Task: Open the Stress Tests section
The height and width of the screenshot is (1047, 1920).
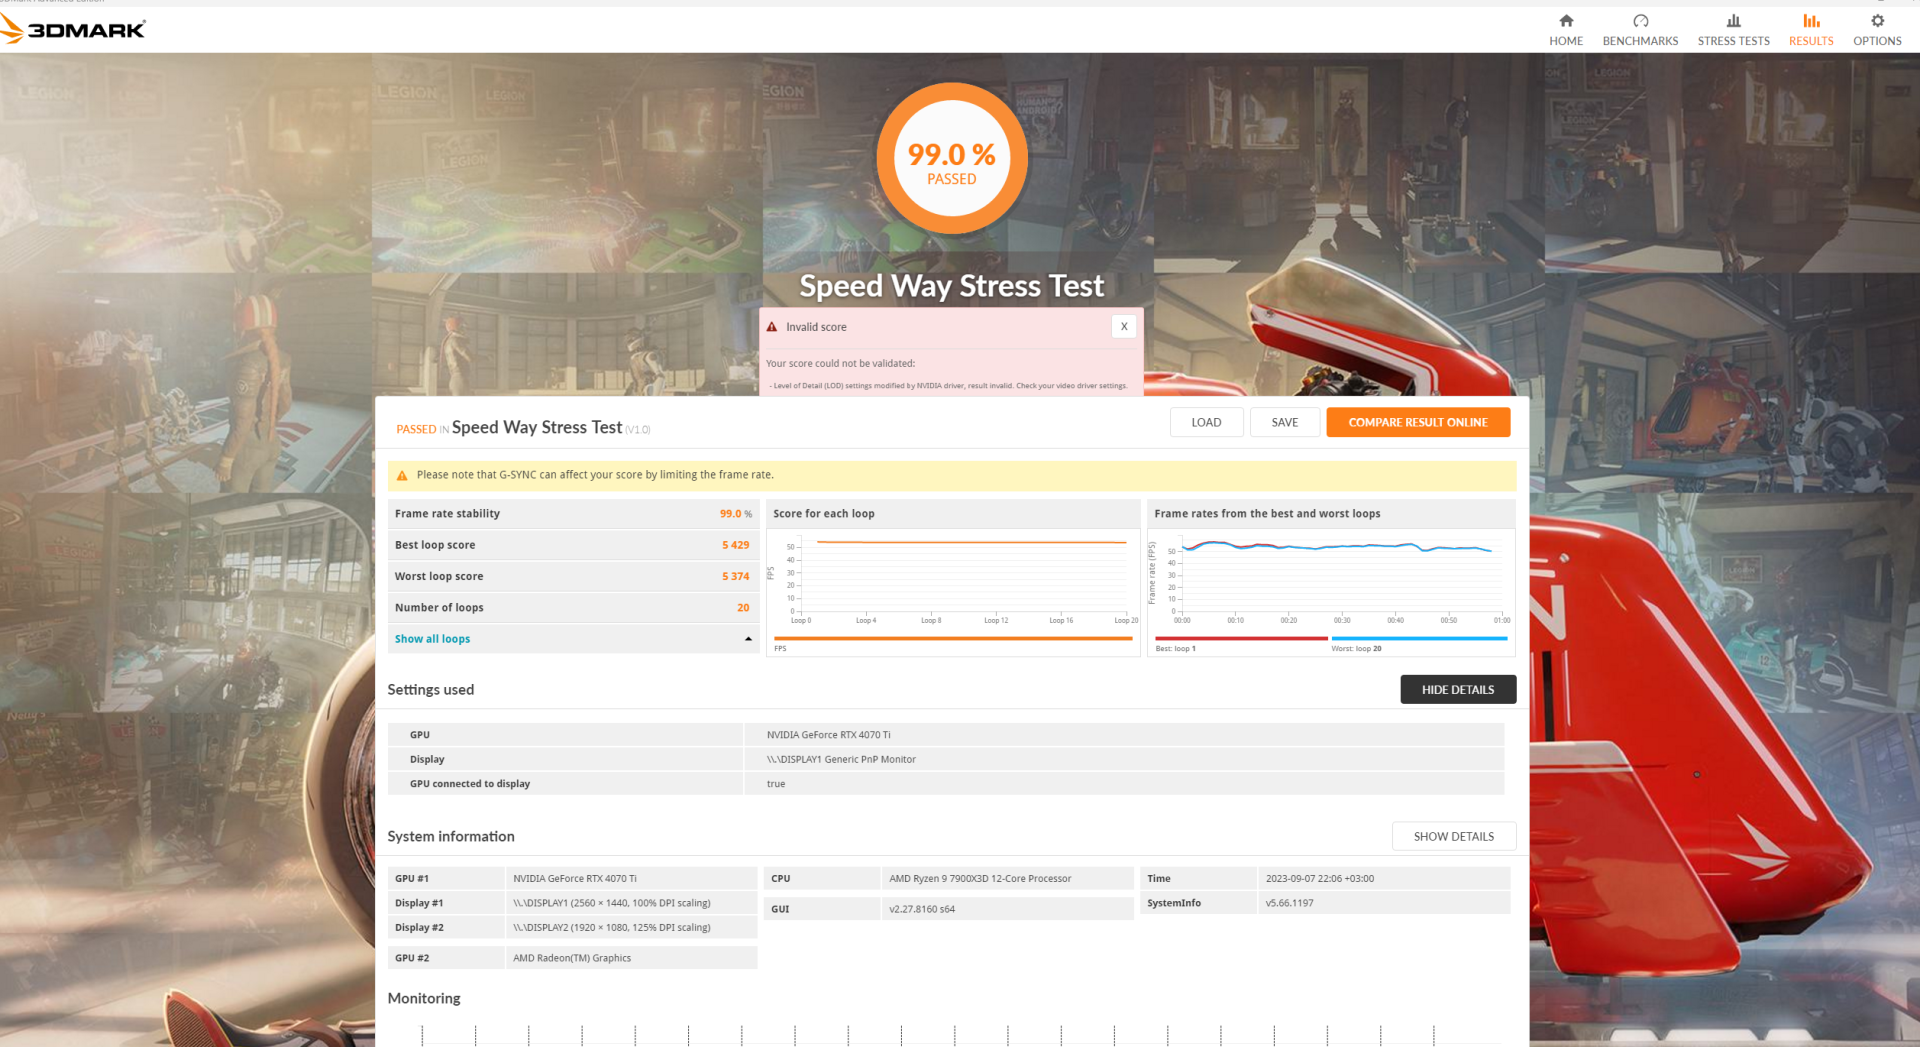Action: [1733, 30]
